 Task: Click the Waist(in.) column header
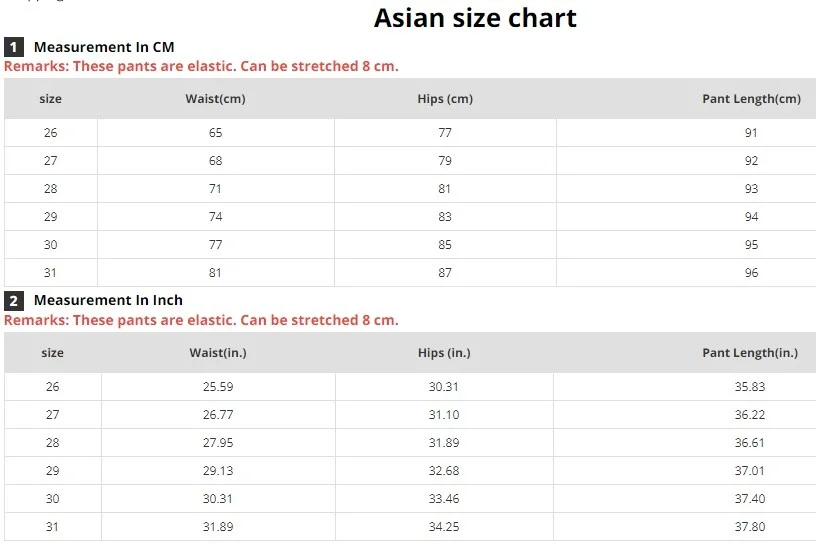click(218, 353)
